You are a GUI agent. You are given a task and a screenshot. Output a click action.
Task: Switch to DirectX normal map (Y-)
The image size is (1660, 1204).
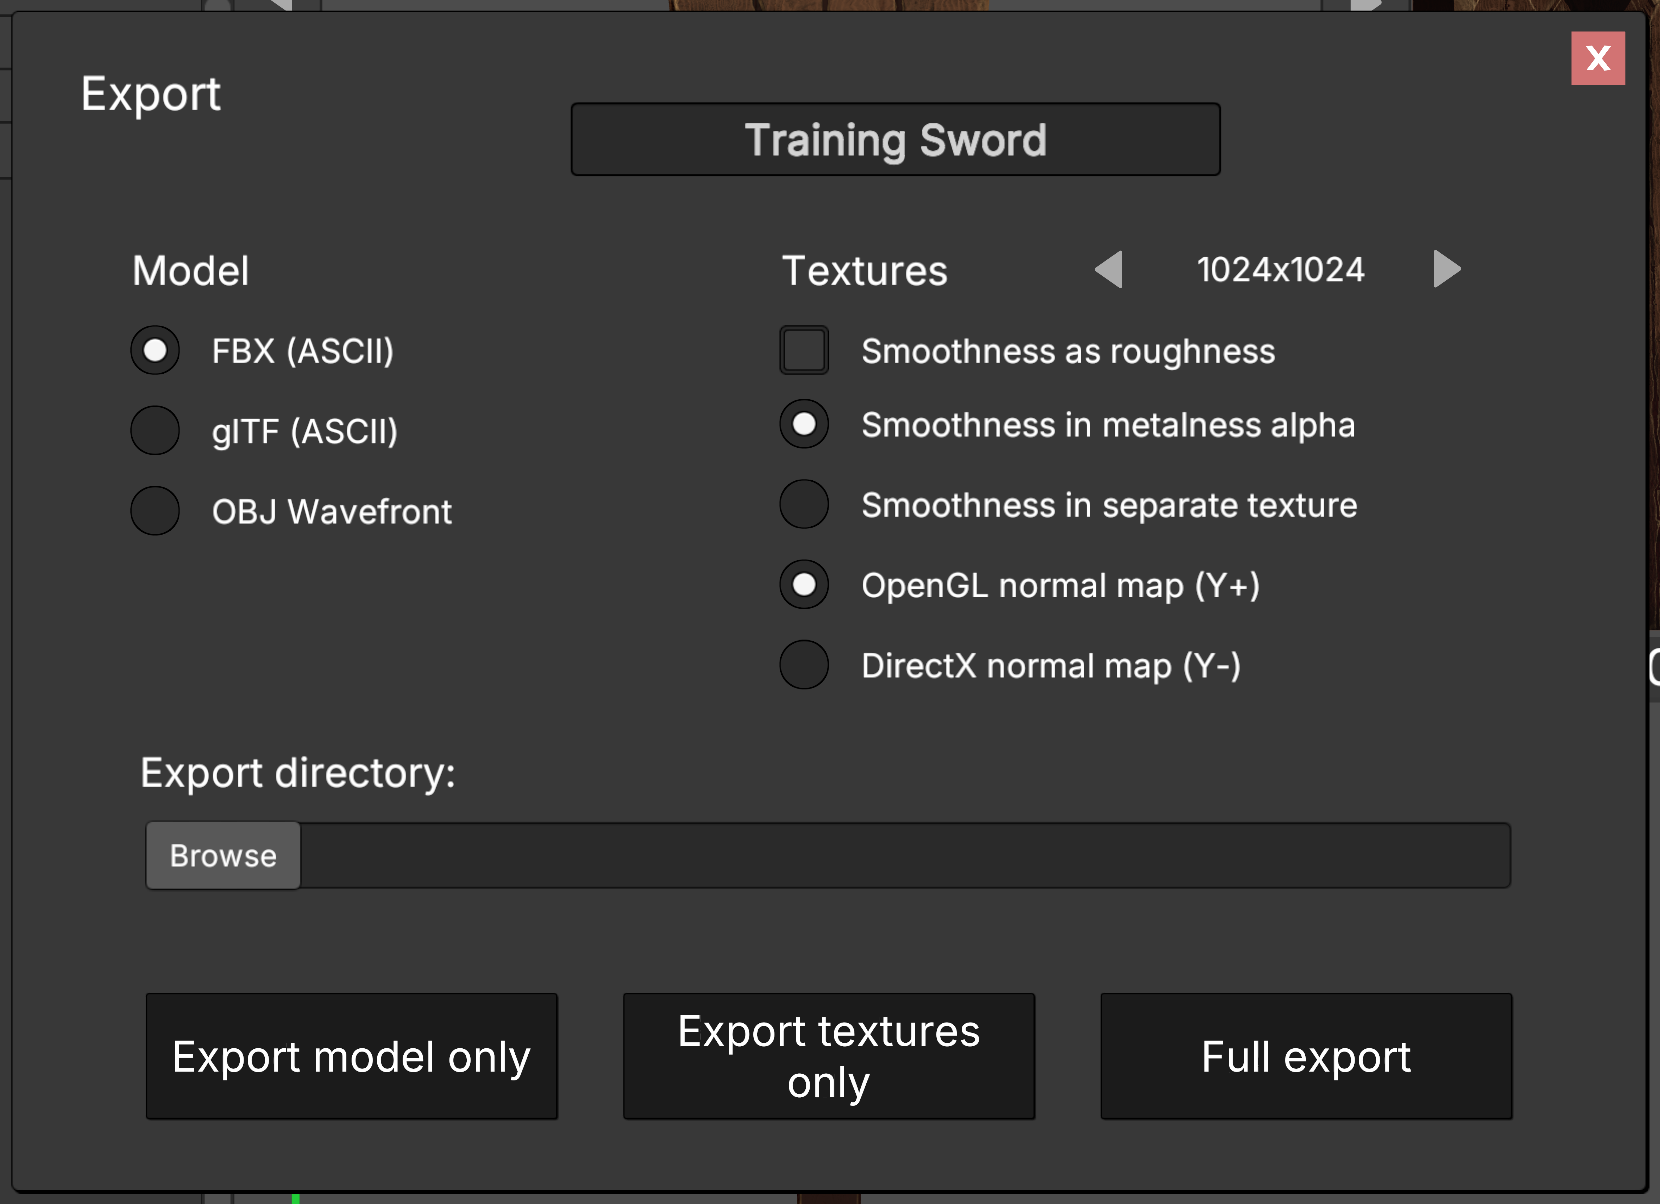point(804,665)
